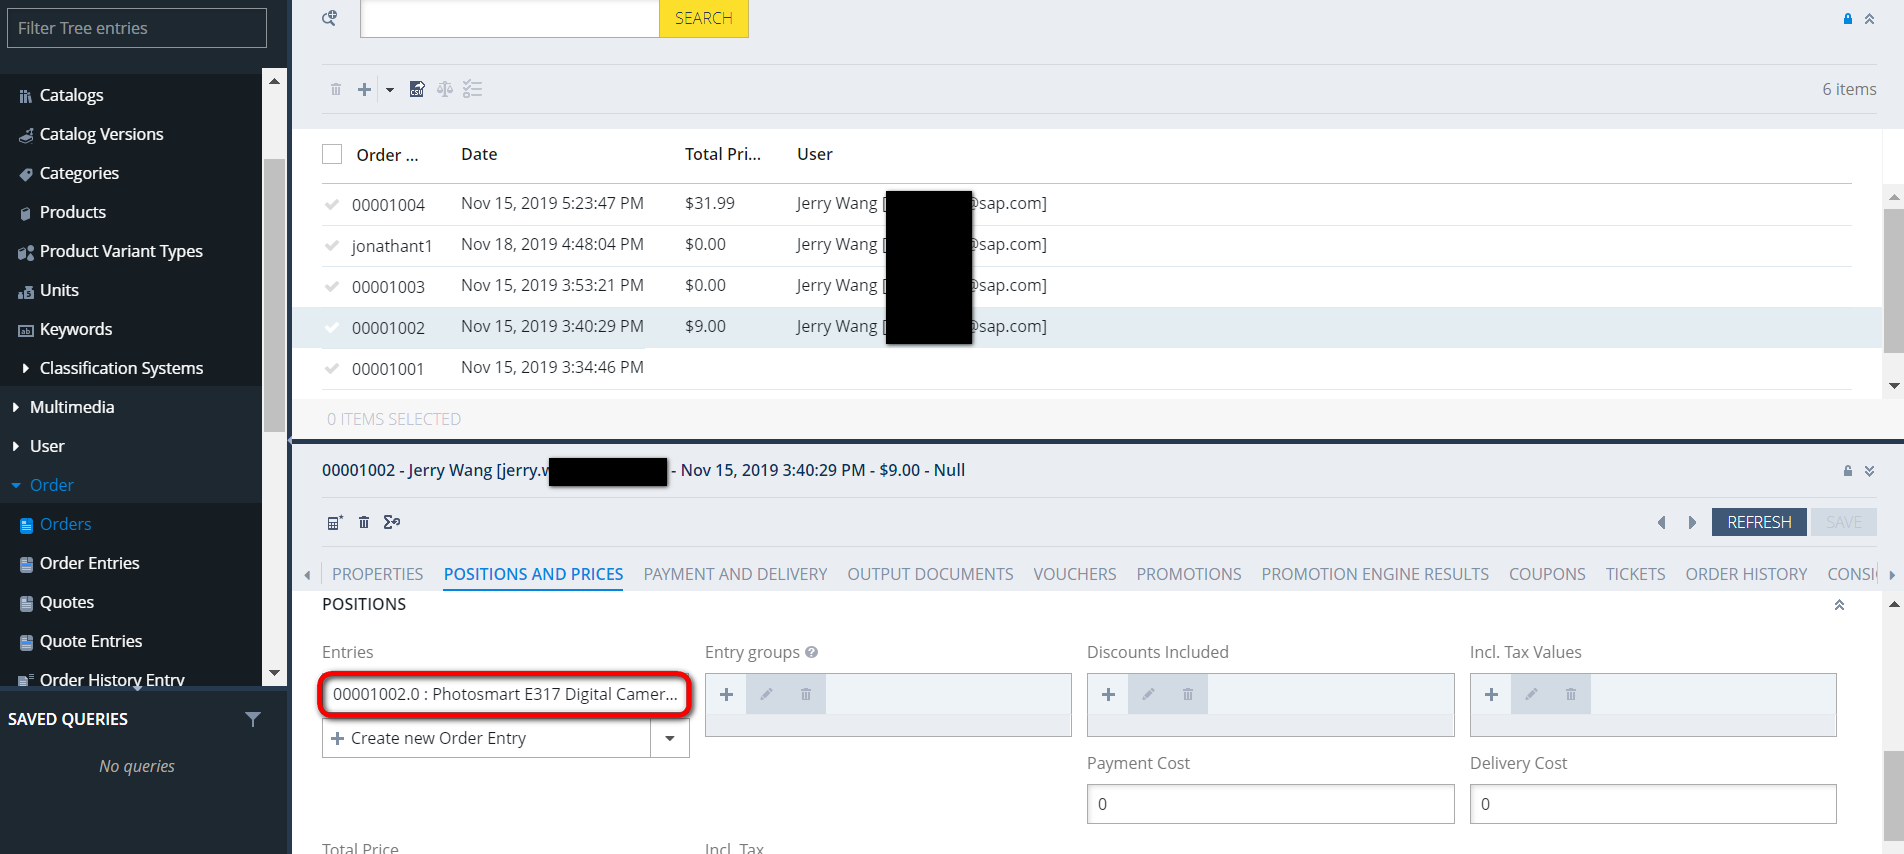Screen dimensions: 1904x854
Task: Expand the User tree node
Action: (15, 446)
